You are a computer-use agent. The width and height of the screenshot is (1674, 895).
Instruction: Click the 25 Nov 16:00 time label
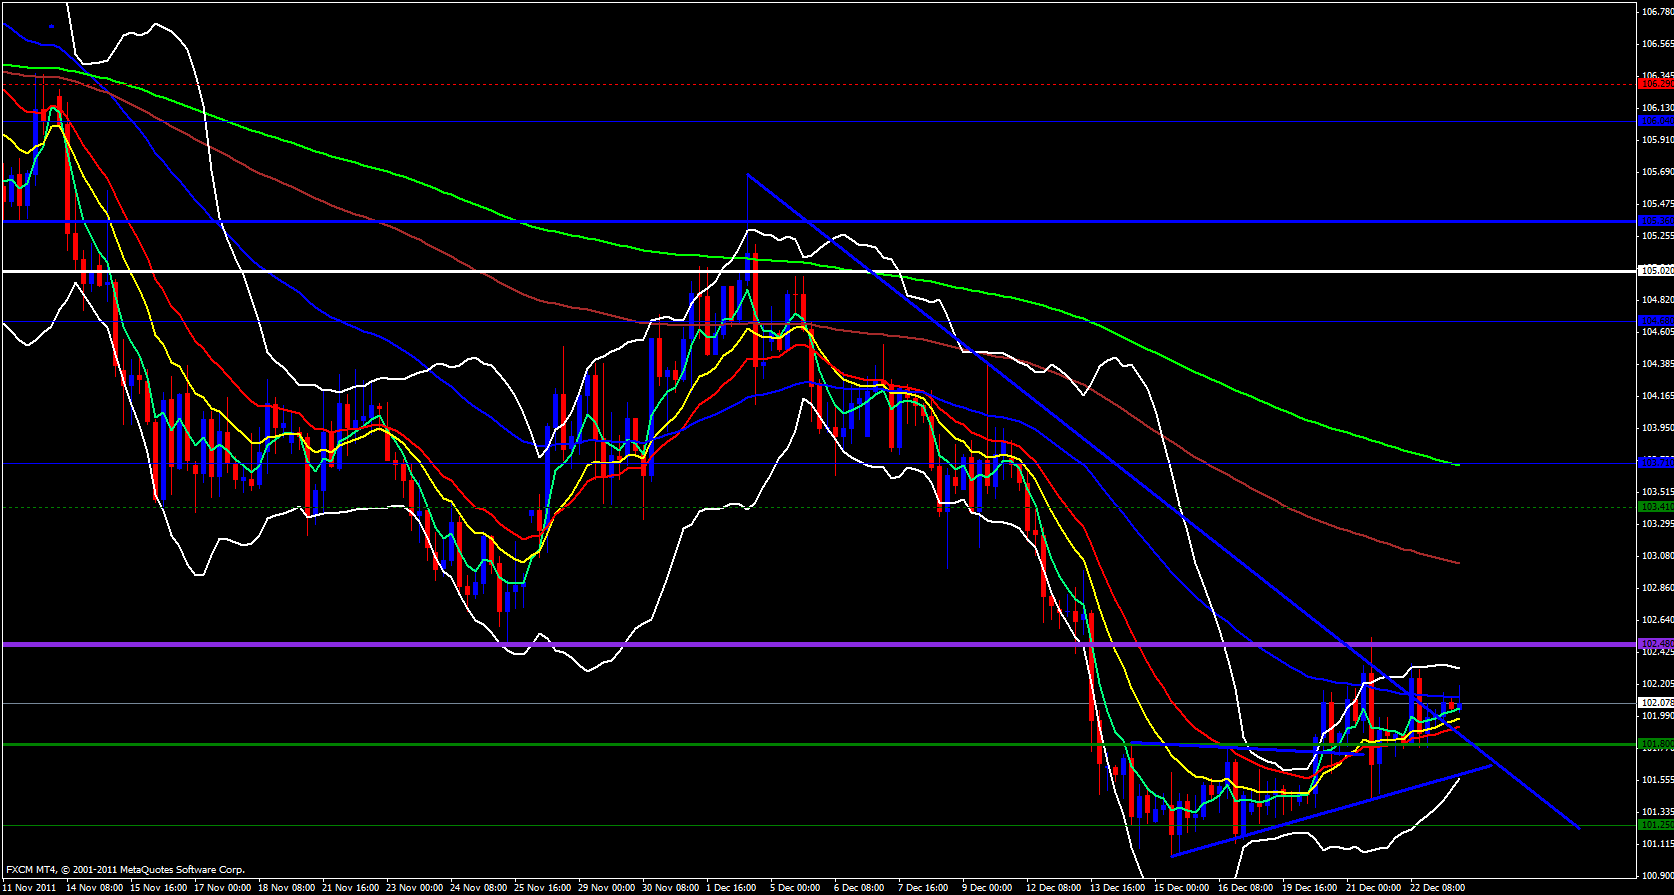[543, 887]
